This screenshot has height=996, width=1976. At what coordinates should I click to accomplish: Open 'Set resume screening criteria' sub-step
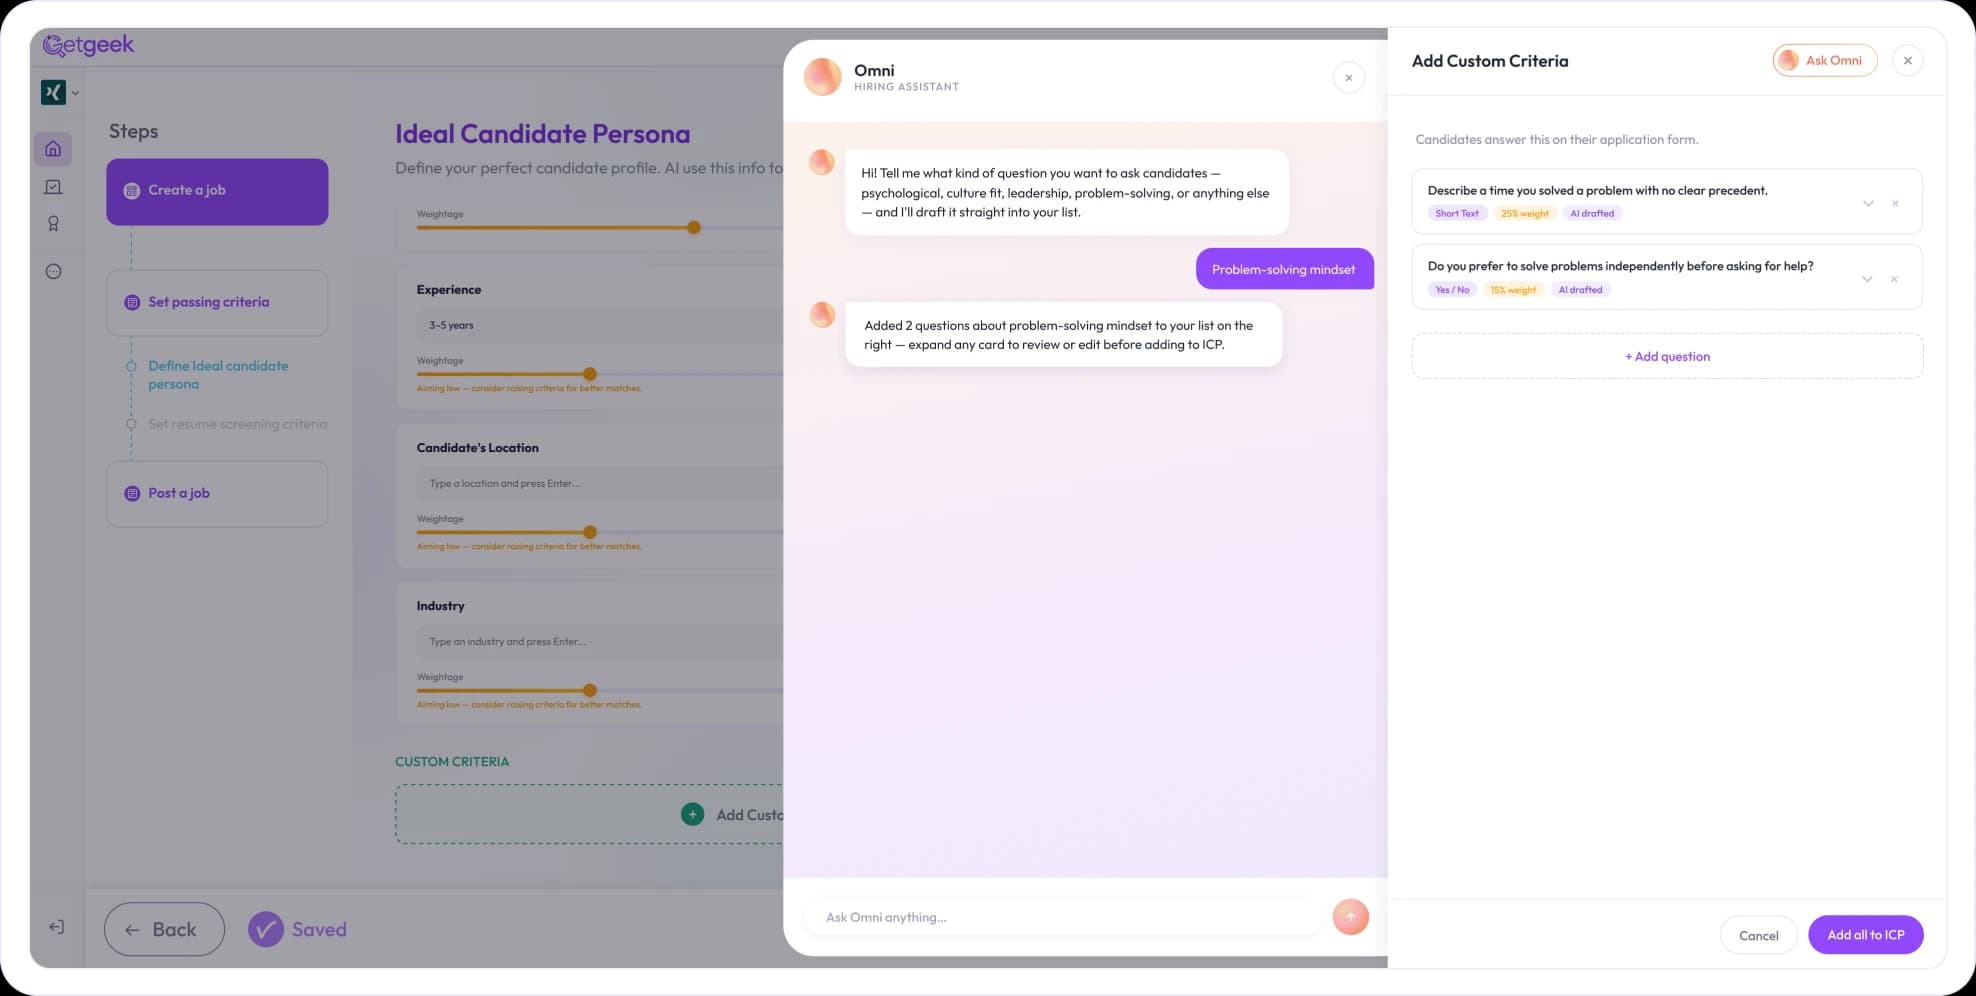click(238, 424)
